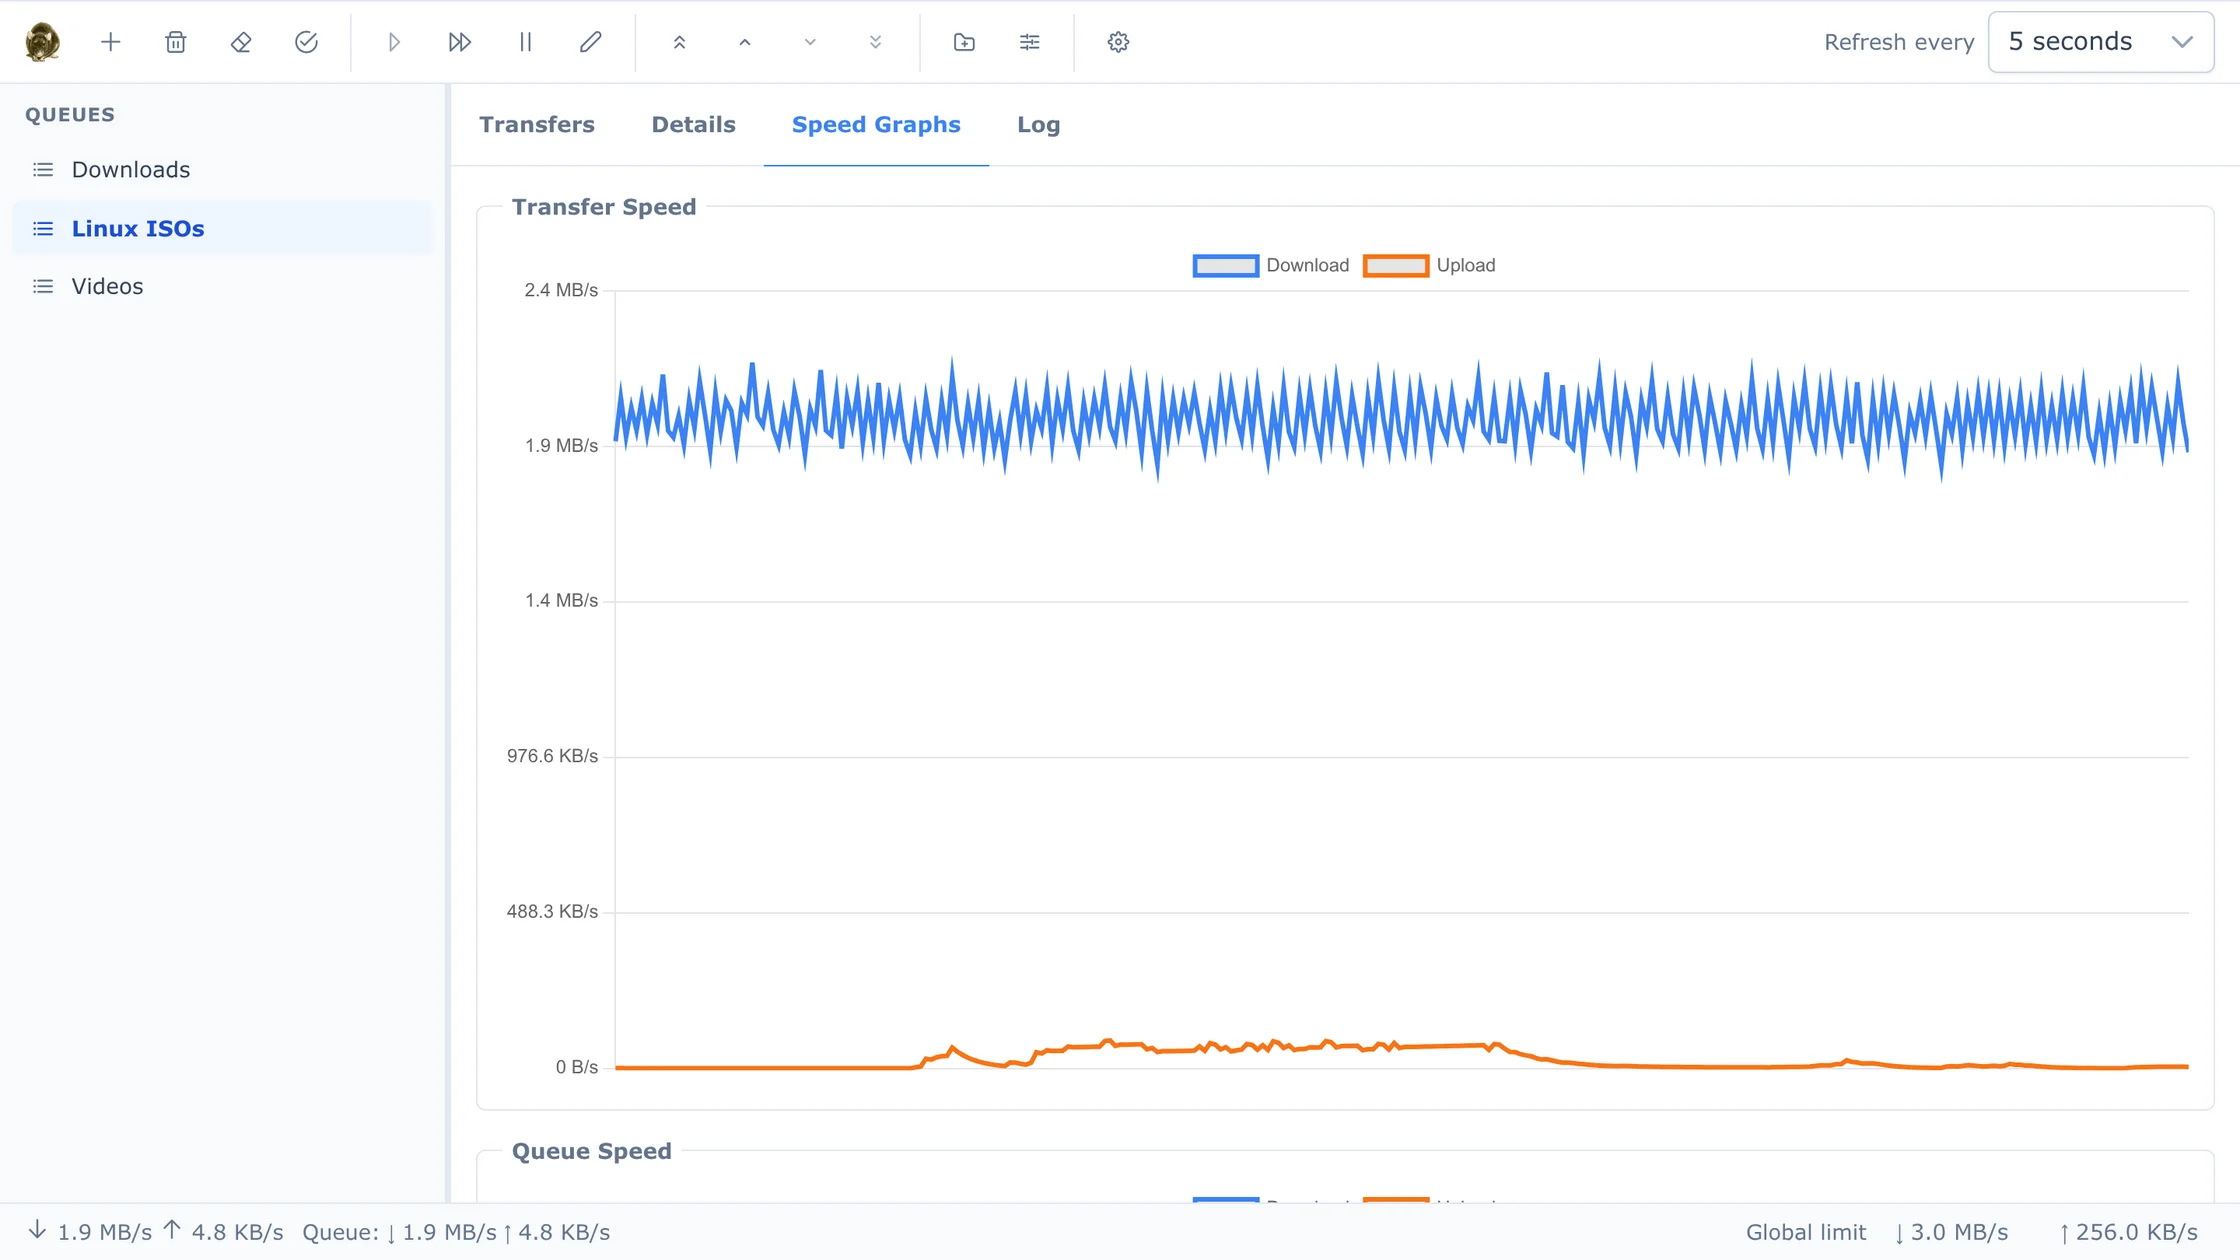
Task: Toggle Upload series in Transfer Speed legend
Action: [1429, 265]
